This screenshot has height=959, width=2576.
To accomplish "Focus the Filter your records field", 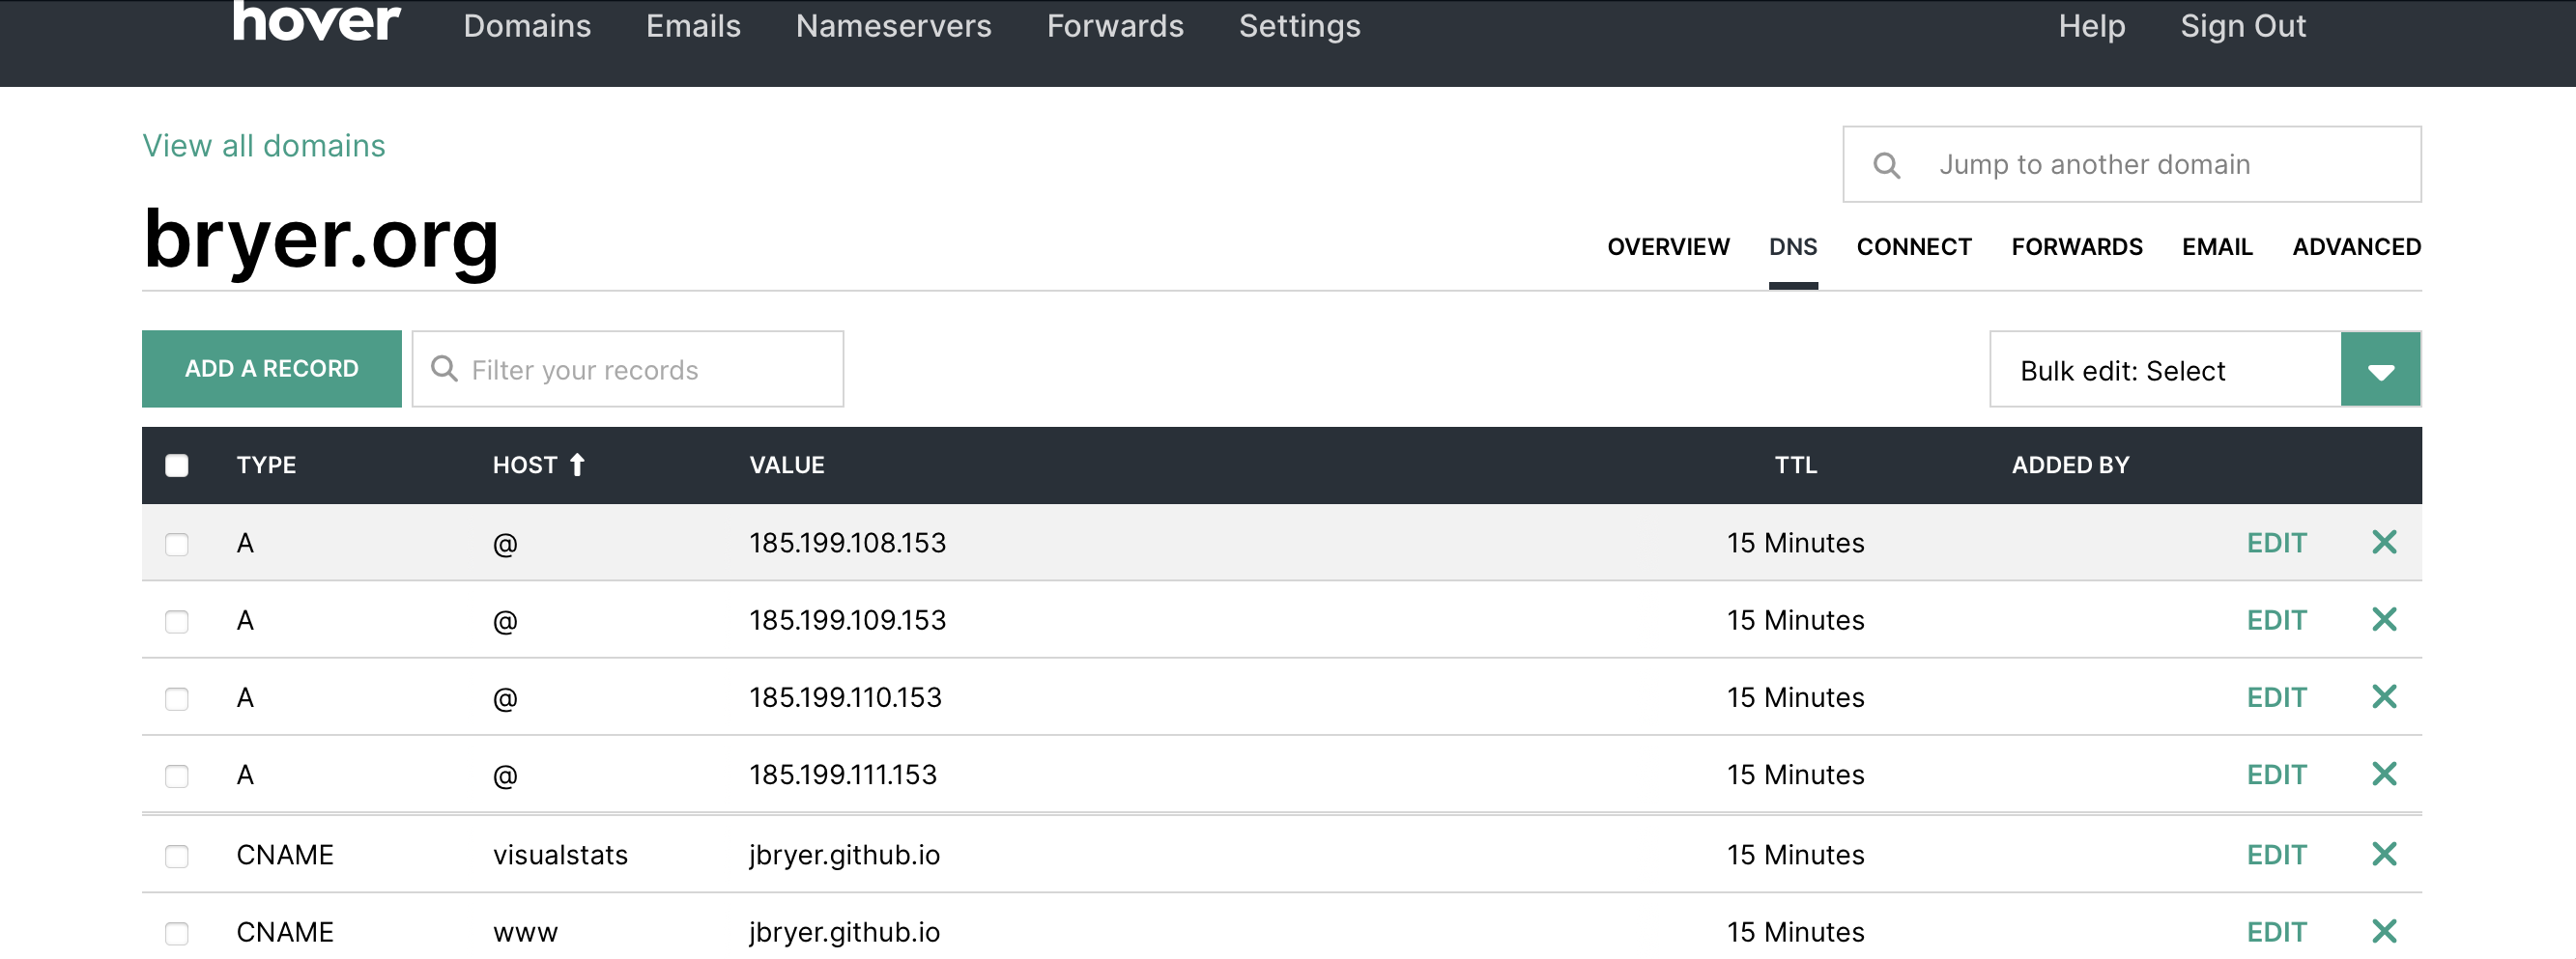I will (640, 370).
